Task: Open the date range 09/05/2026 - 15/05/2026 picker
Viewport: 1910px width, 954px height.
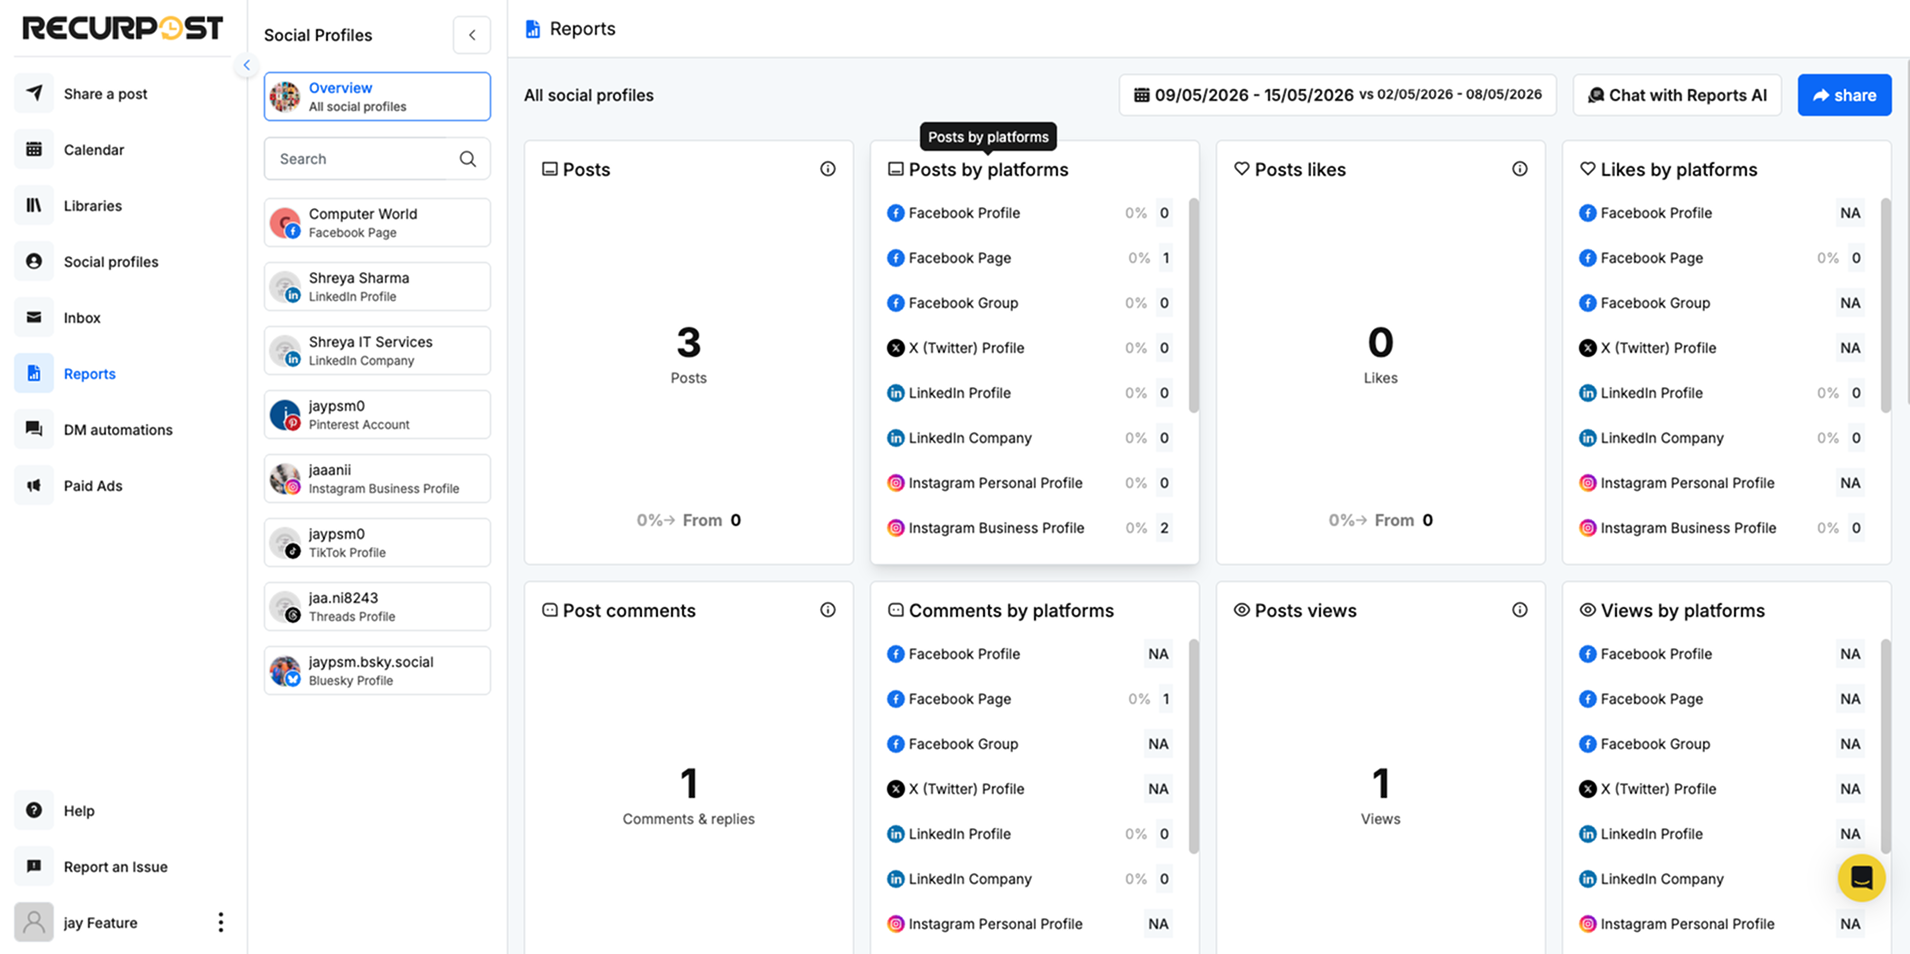Action: click(x=1337, y=95)
